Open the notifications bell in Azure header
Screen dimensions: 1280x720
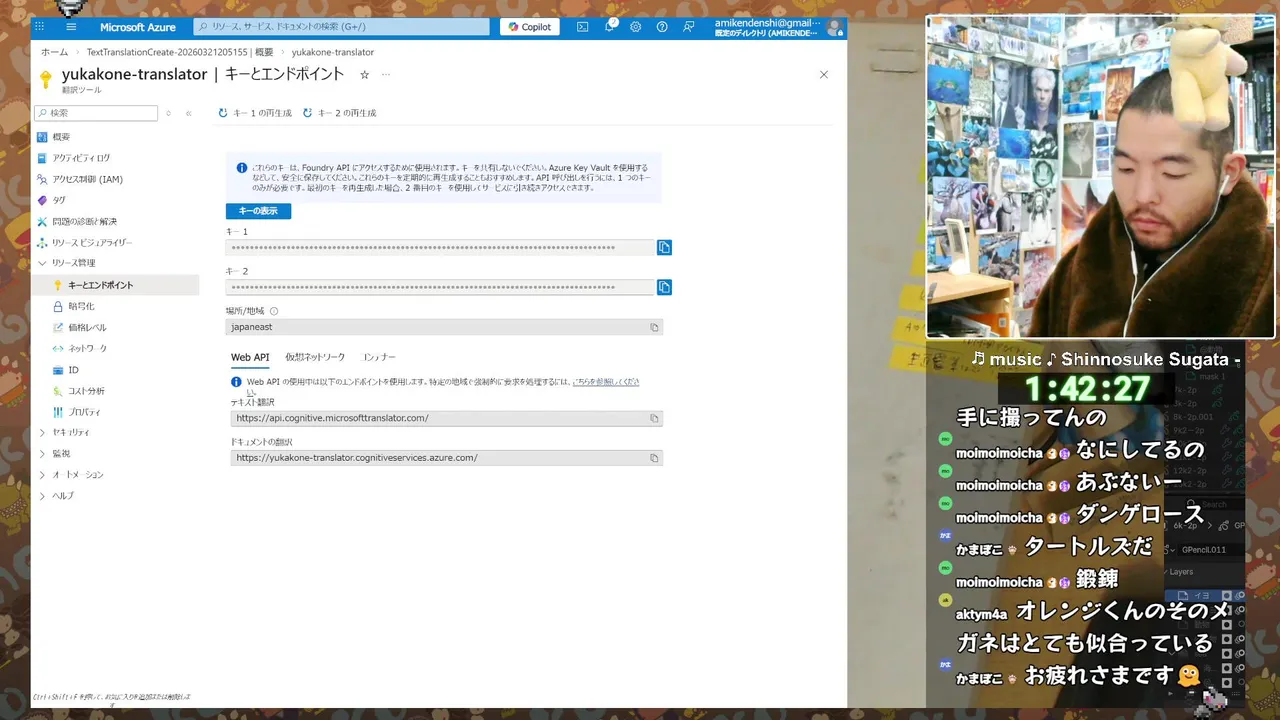[609, 27]
